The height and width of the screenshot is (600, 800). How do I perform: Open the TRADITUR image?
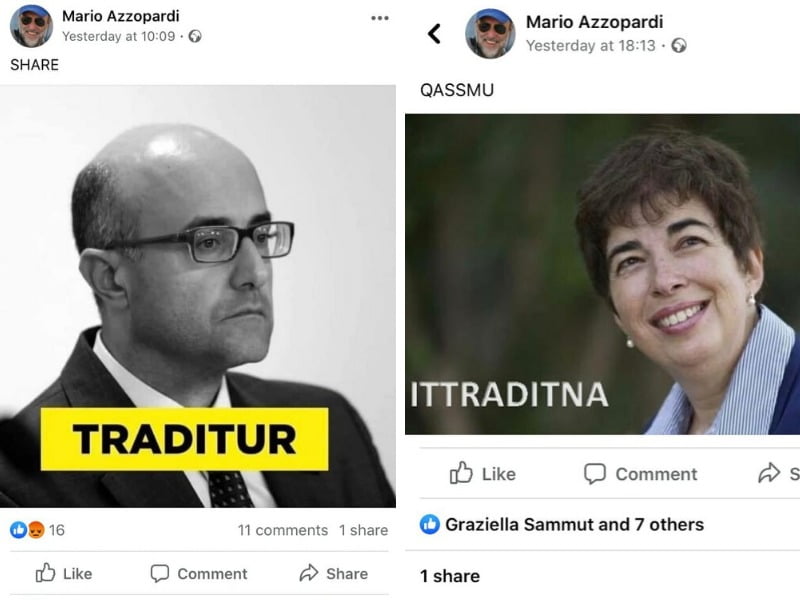click(x=198, y=296)
